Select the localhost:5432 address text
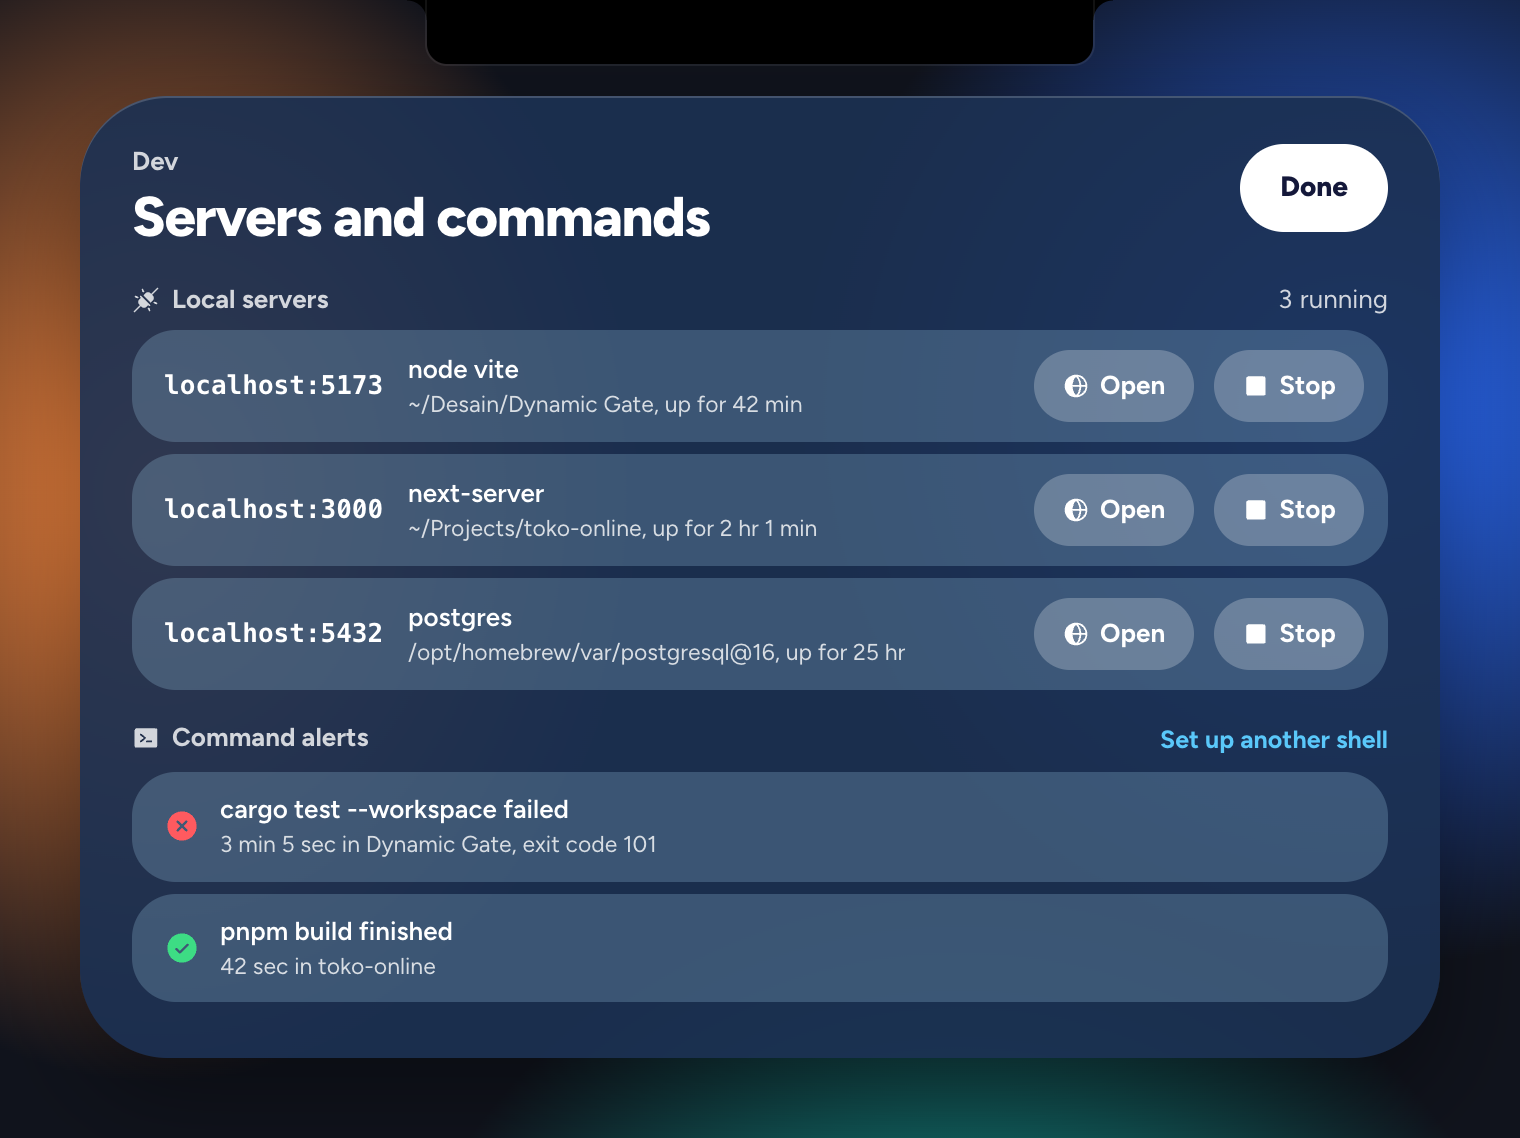Image resolution: width=1520 pixels, height=1138 pixels. [x=273, y=633]
